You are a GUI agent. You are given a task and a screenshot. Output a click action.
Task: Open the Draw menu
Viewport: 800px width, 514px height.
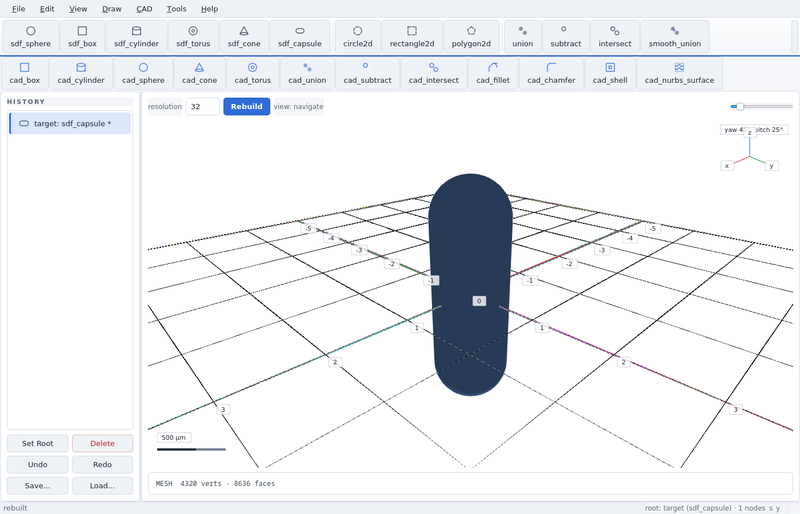[x=112, y=9]
